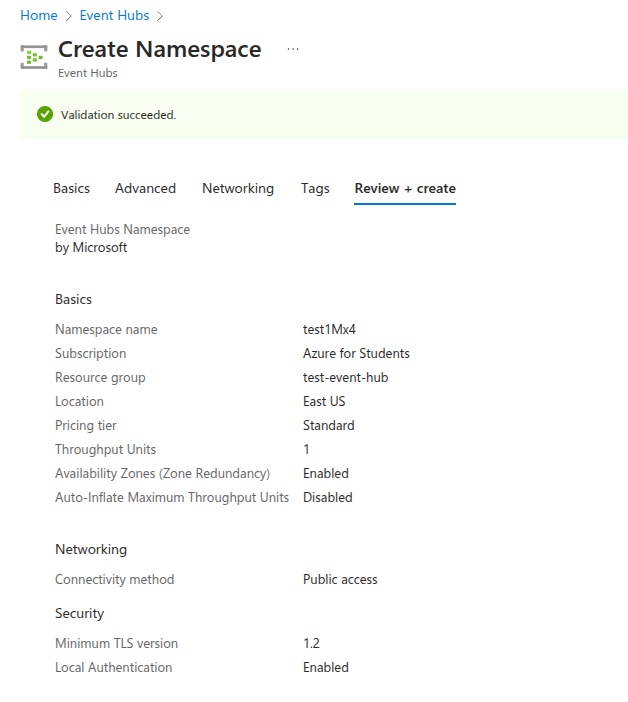Click the 'Namespace name' label

pyautogui.click(x=106, y=330)
